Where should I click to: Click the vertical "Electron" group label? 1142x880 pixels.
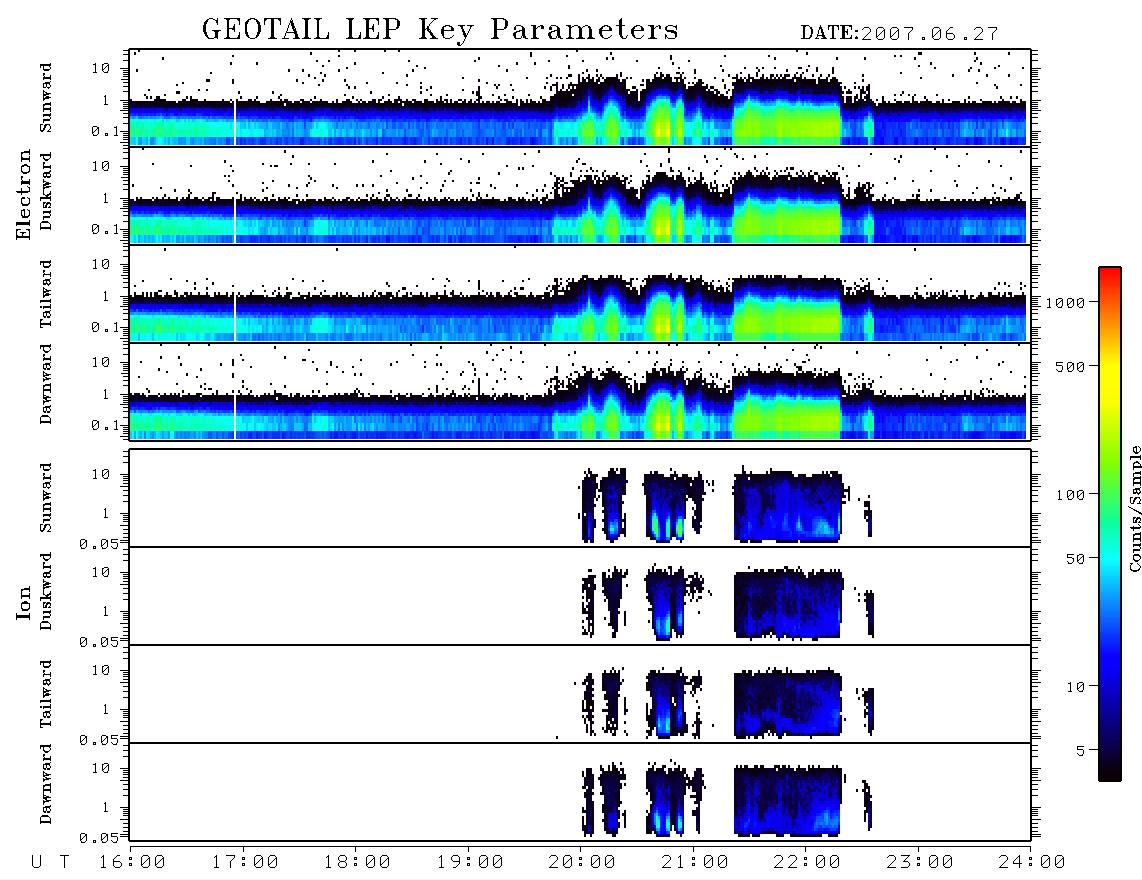[x=24, y=194]
